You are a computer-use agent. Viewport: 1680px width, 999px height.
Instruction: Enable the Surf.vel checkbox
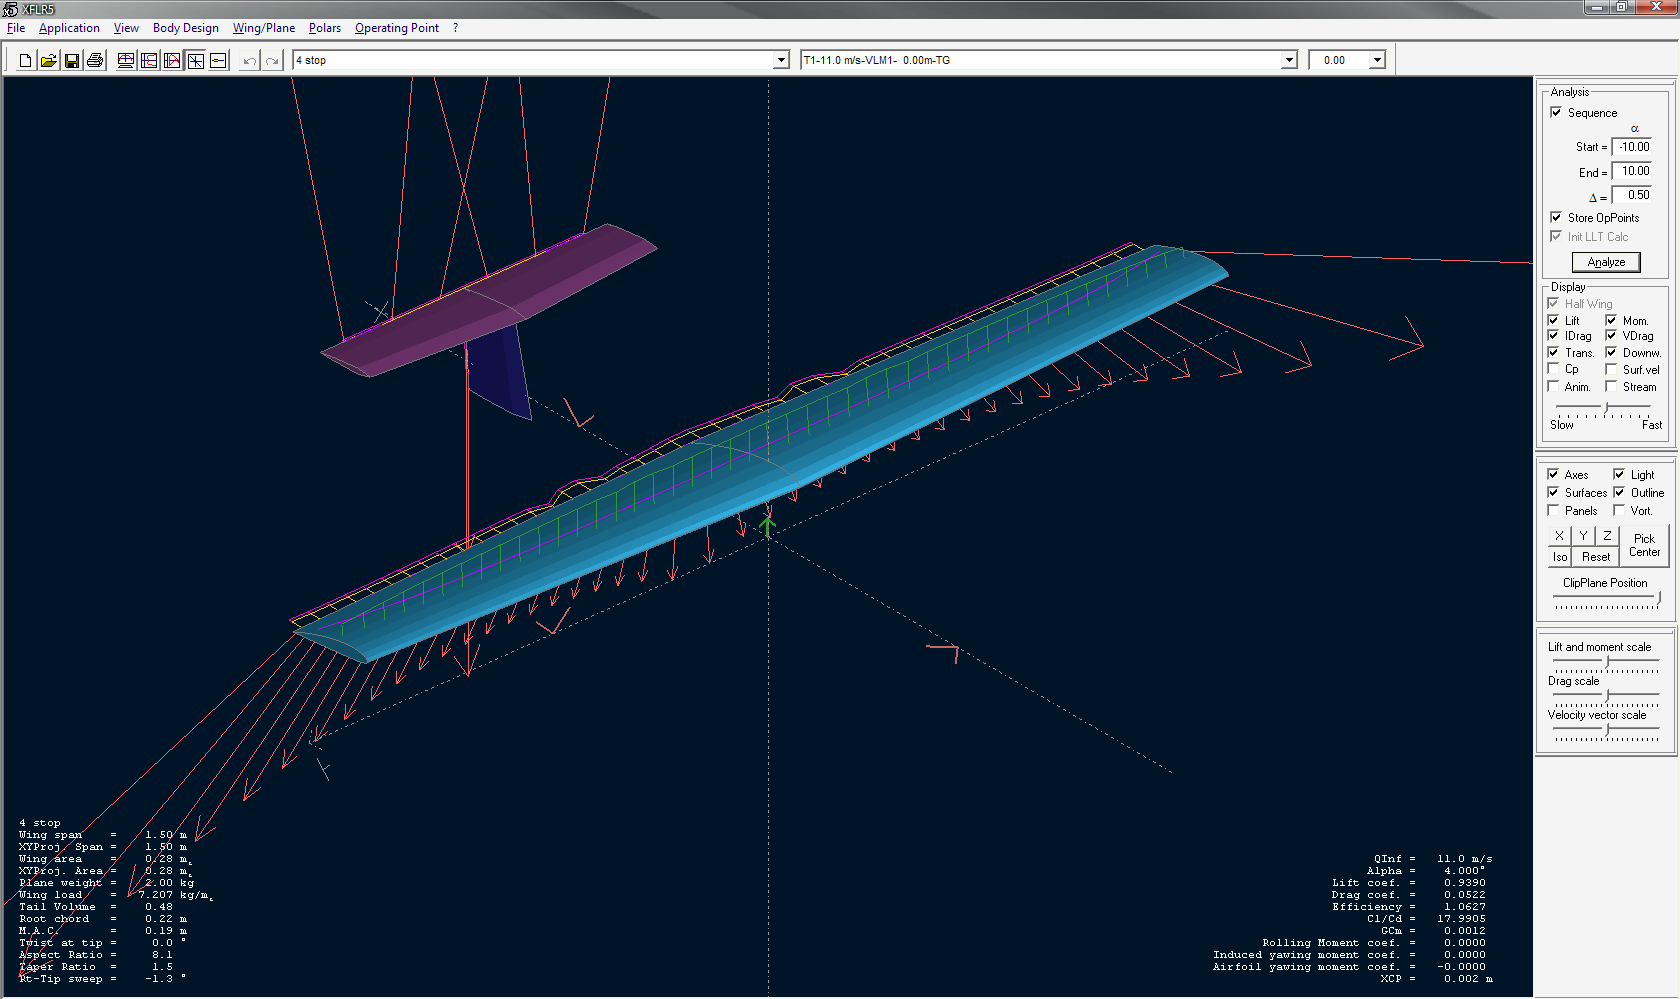(1611, 369)
